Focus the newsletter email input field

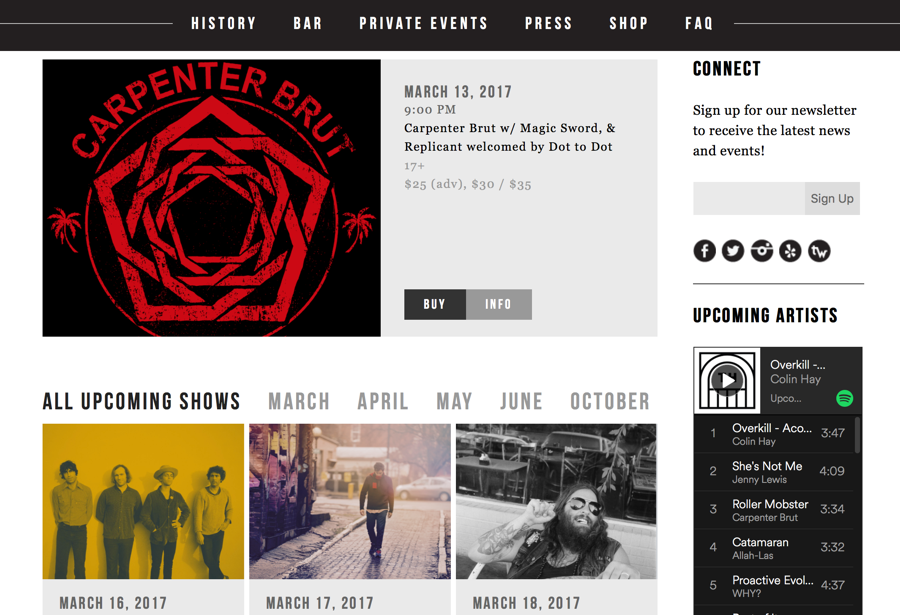click(x=748, y=199)
